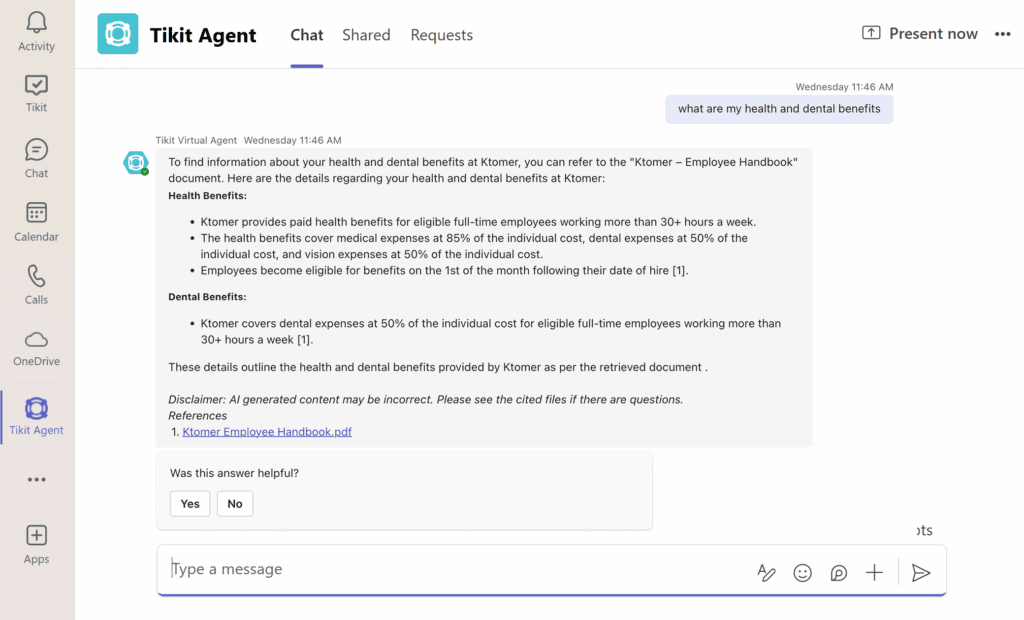Open more added apps ellipsis
1024x620 pixels.
tap(36, 479)
